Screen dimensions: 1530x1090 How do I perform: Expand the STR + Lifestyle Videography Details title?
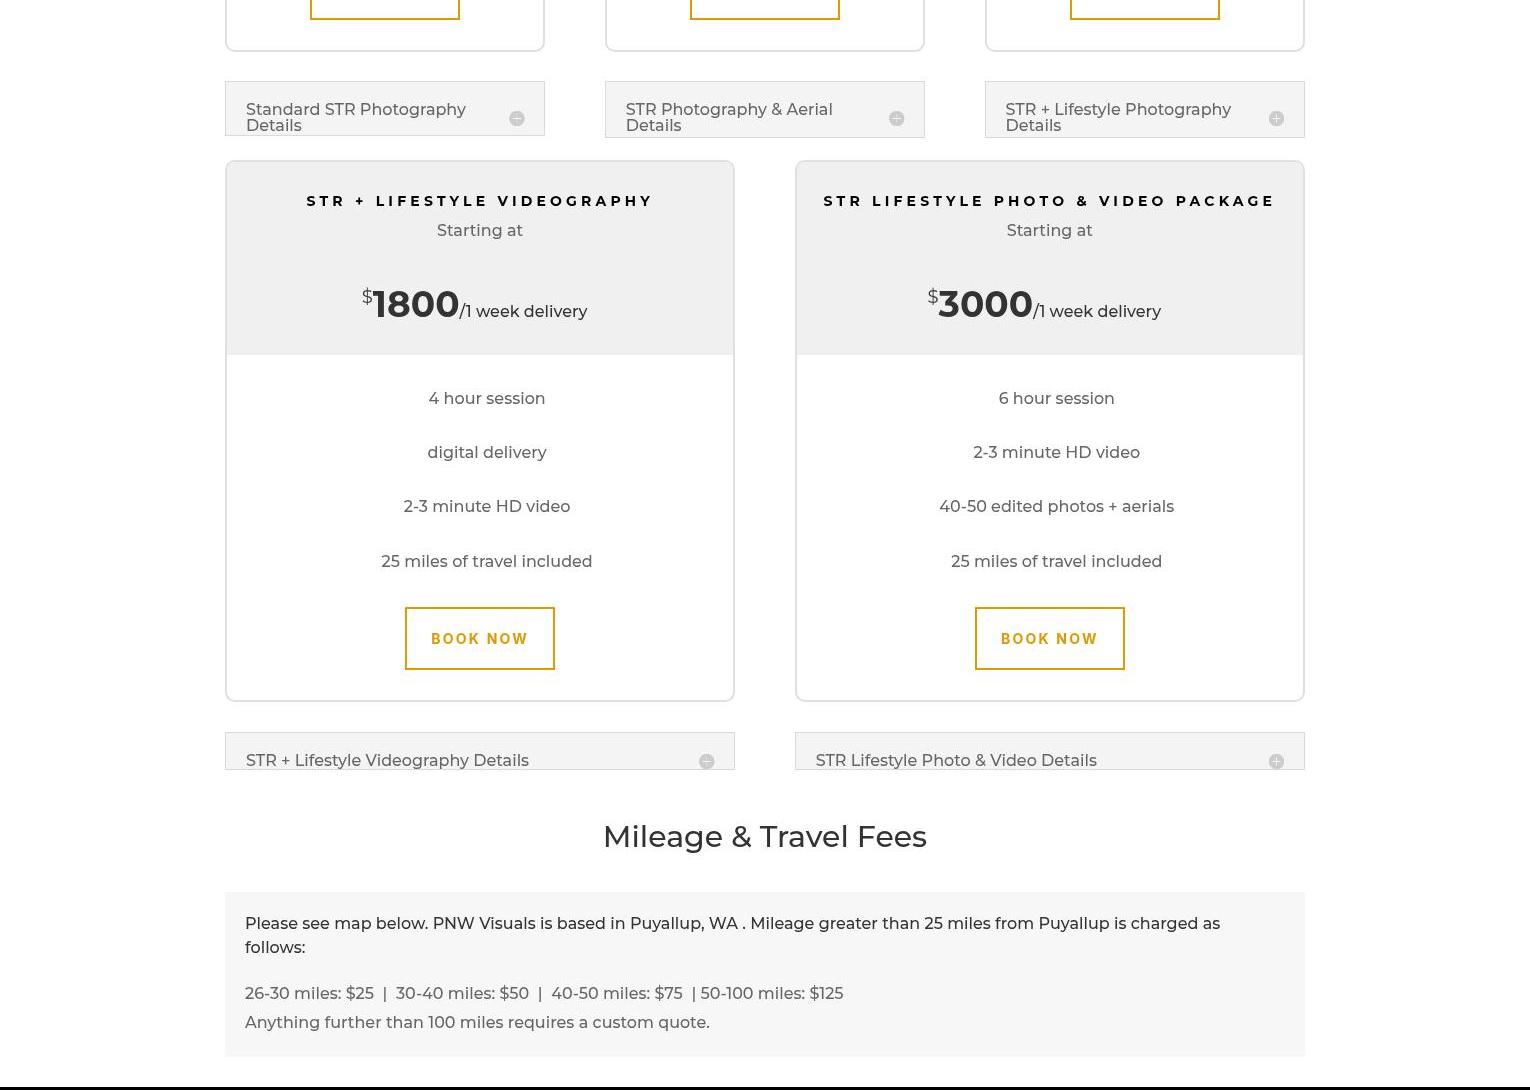tap(387, 760)
